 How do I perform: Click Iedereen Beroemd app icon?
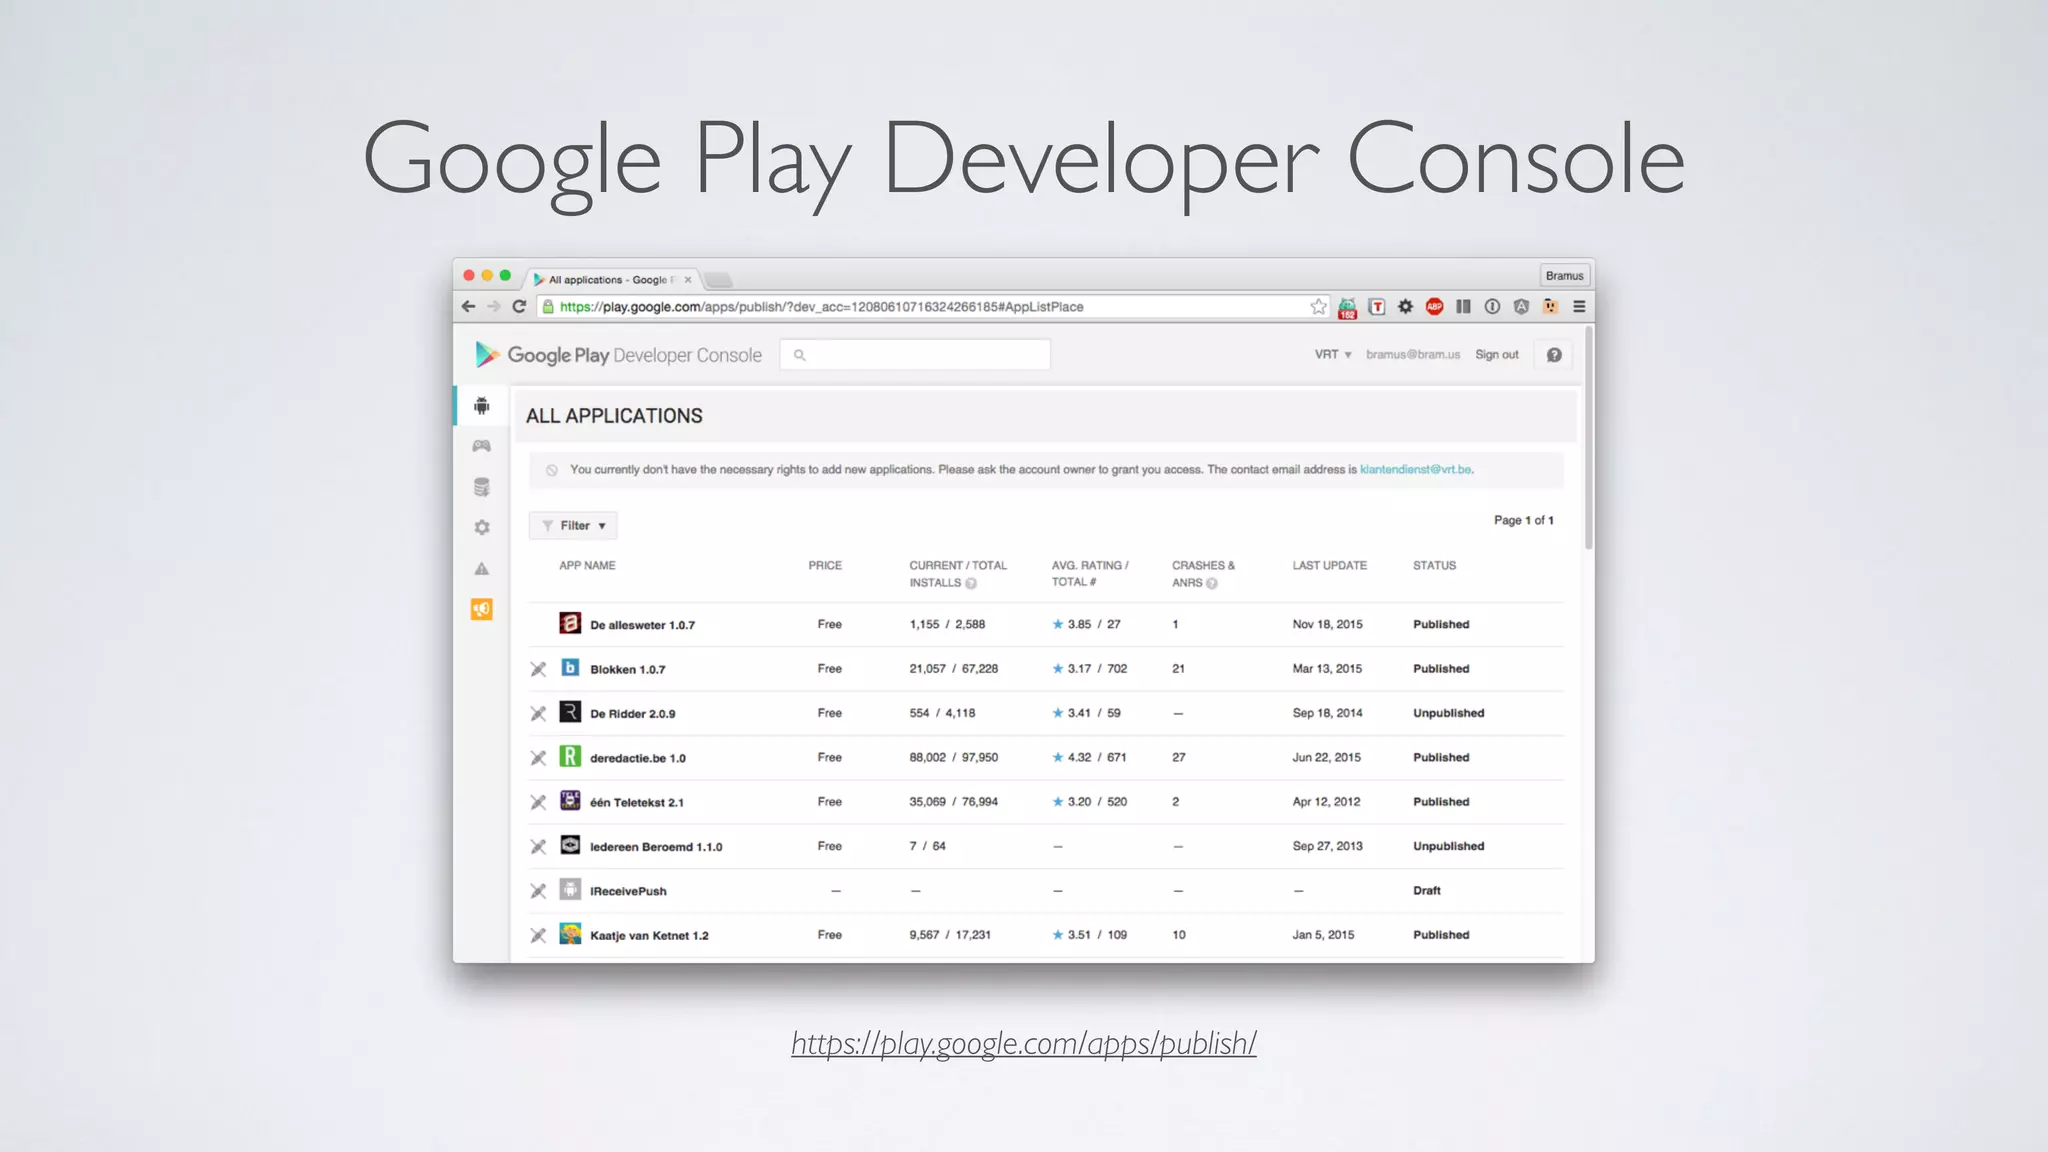point(570,845)
